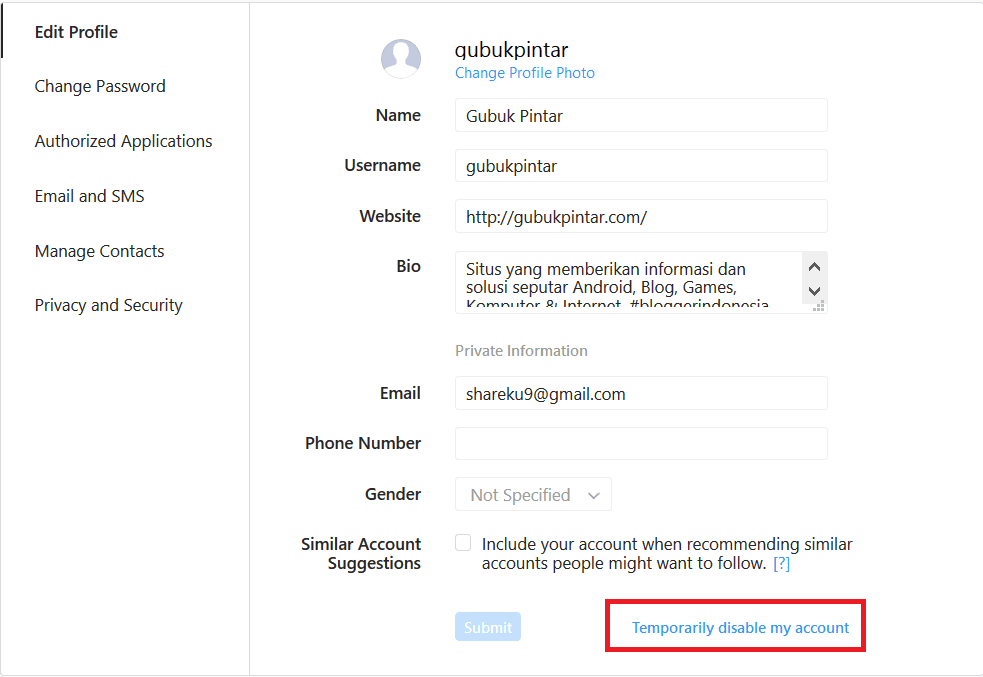Click the profile avatar picture
This screenshot has width=983, height=677.
coord(401,59)
